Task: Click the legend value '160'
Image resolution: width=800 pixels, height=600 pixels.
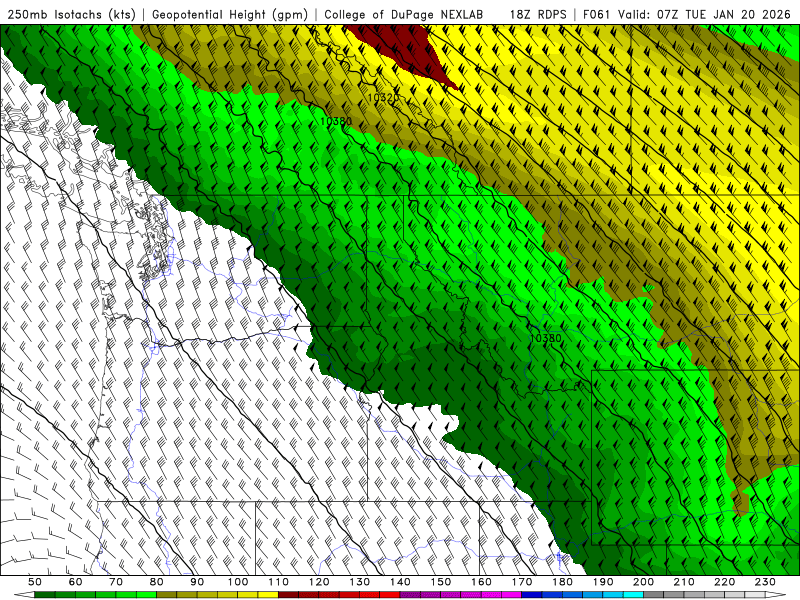Action: point(481,582)
